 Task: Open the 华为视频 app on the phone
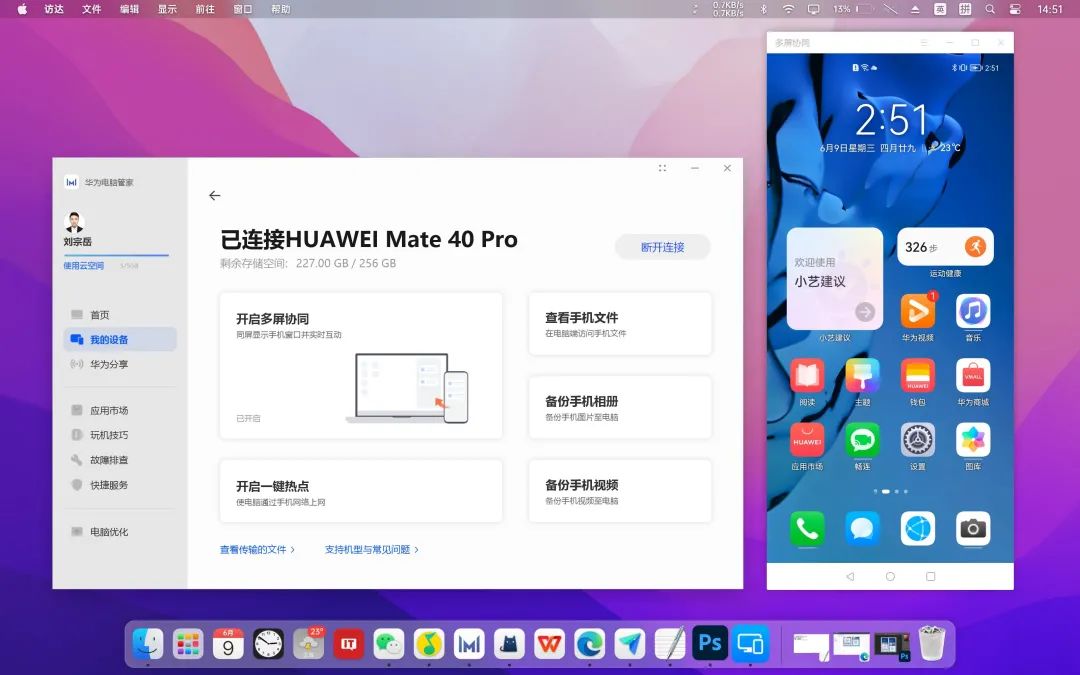pyautogui.click(x=917, y=312)
